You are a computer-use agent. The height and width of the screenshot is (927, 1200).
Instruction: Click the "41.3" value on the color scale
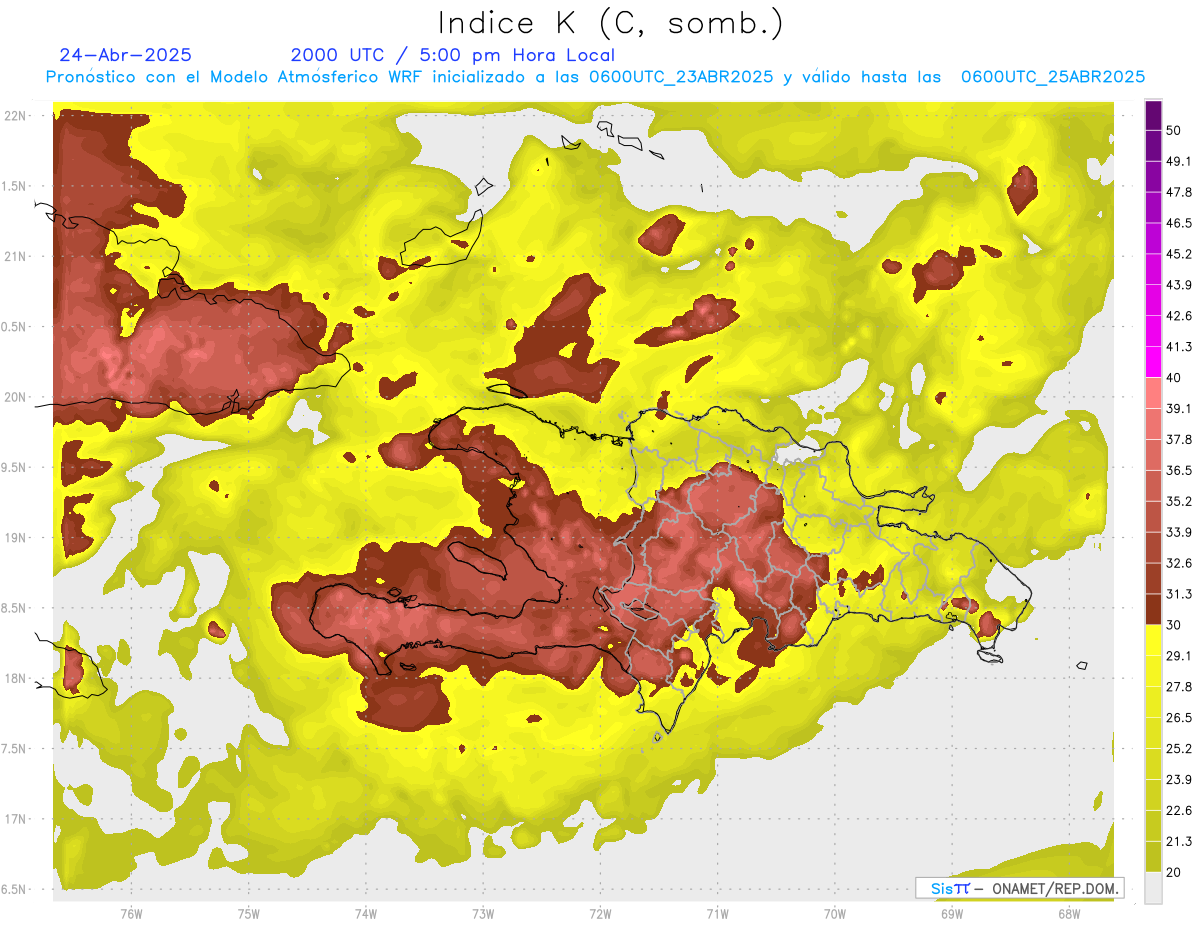point(1179,347)
